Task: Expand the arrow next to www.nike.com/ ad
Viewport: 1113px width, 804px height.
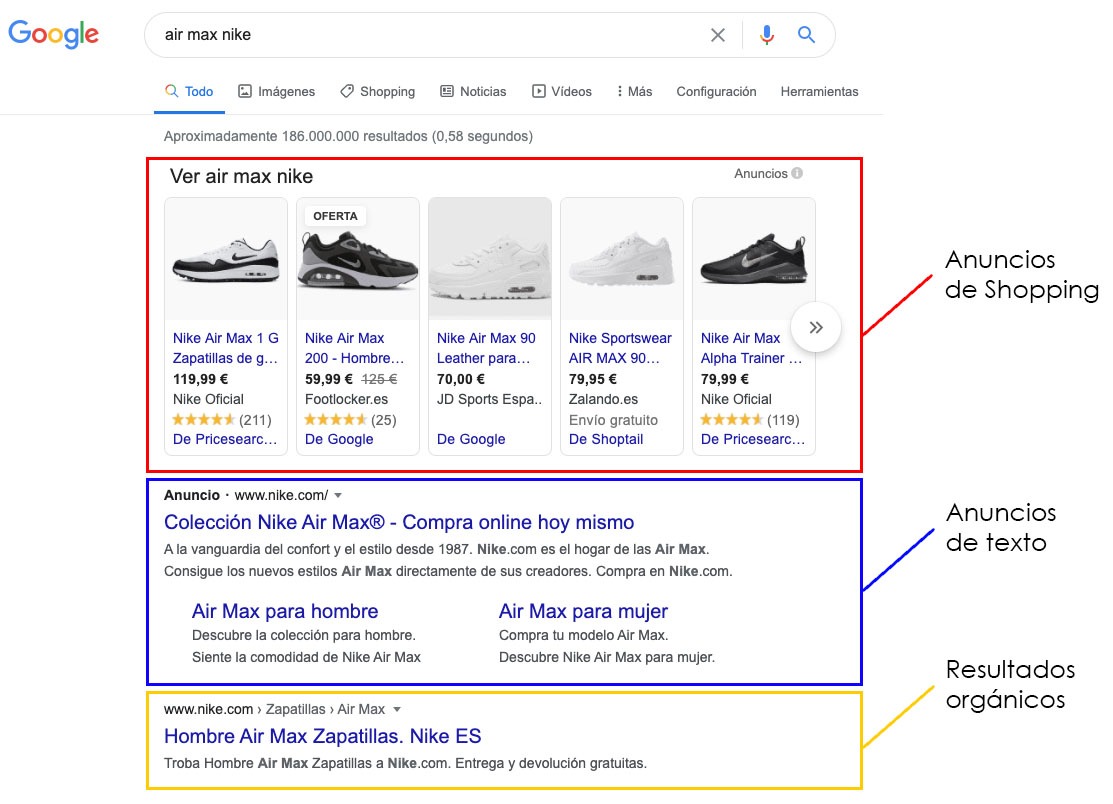Action: pos(338,495)
